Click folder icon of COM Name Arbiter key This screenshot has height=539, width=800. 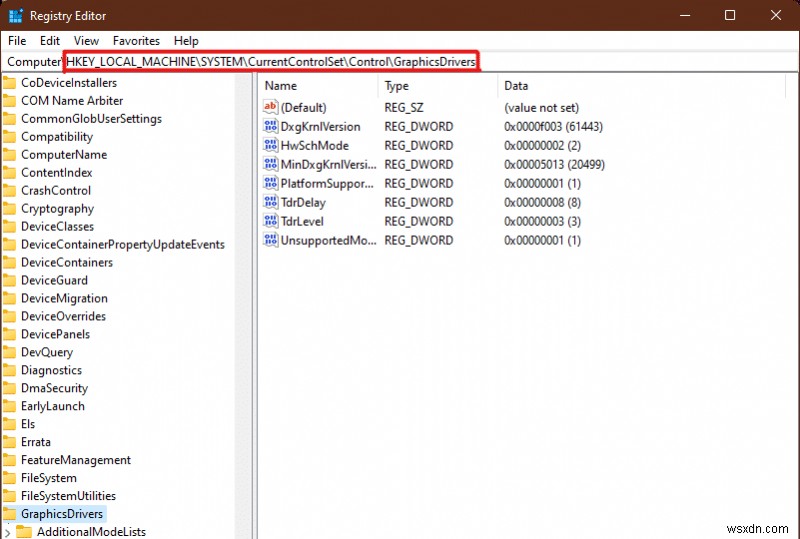coord(9,101)
